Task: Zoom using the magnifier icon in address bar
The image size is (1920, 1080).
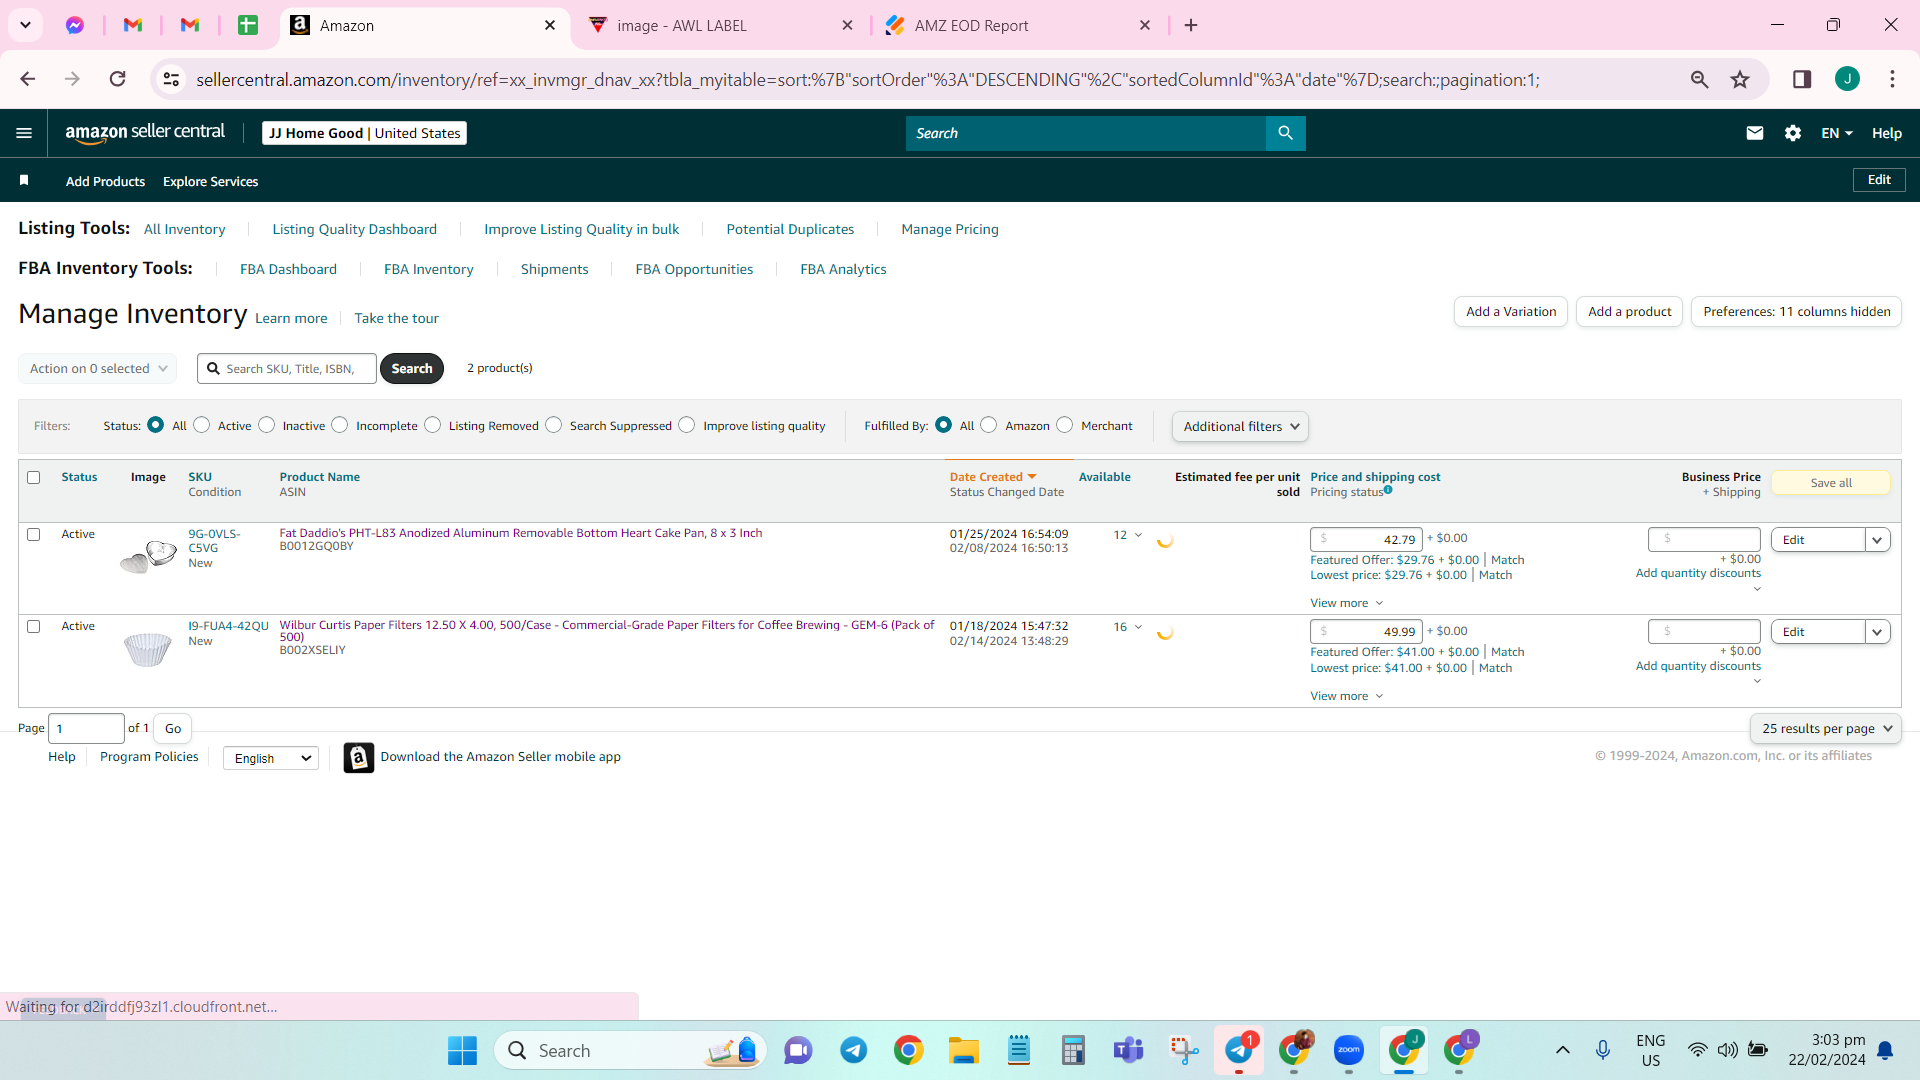Action: coord(1699,79)
